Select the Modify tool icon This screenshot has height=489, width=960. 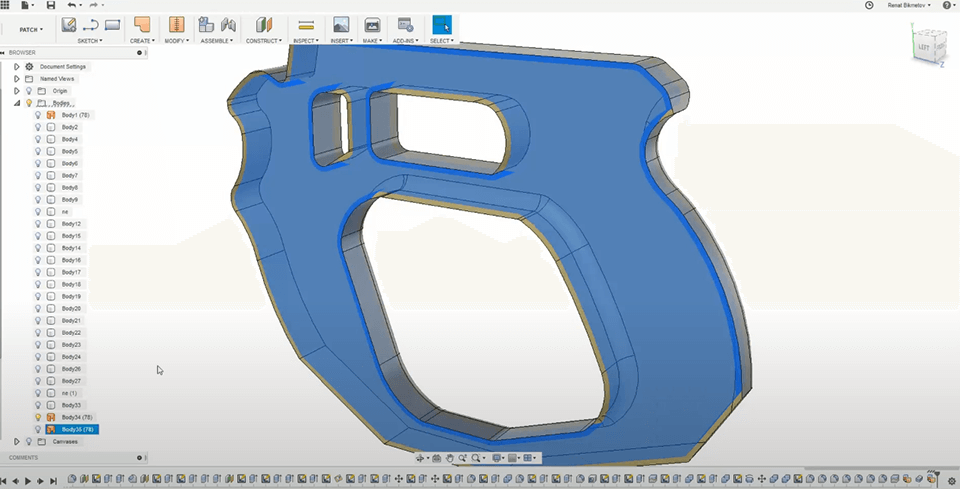(176, 24)
